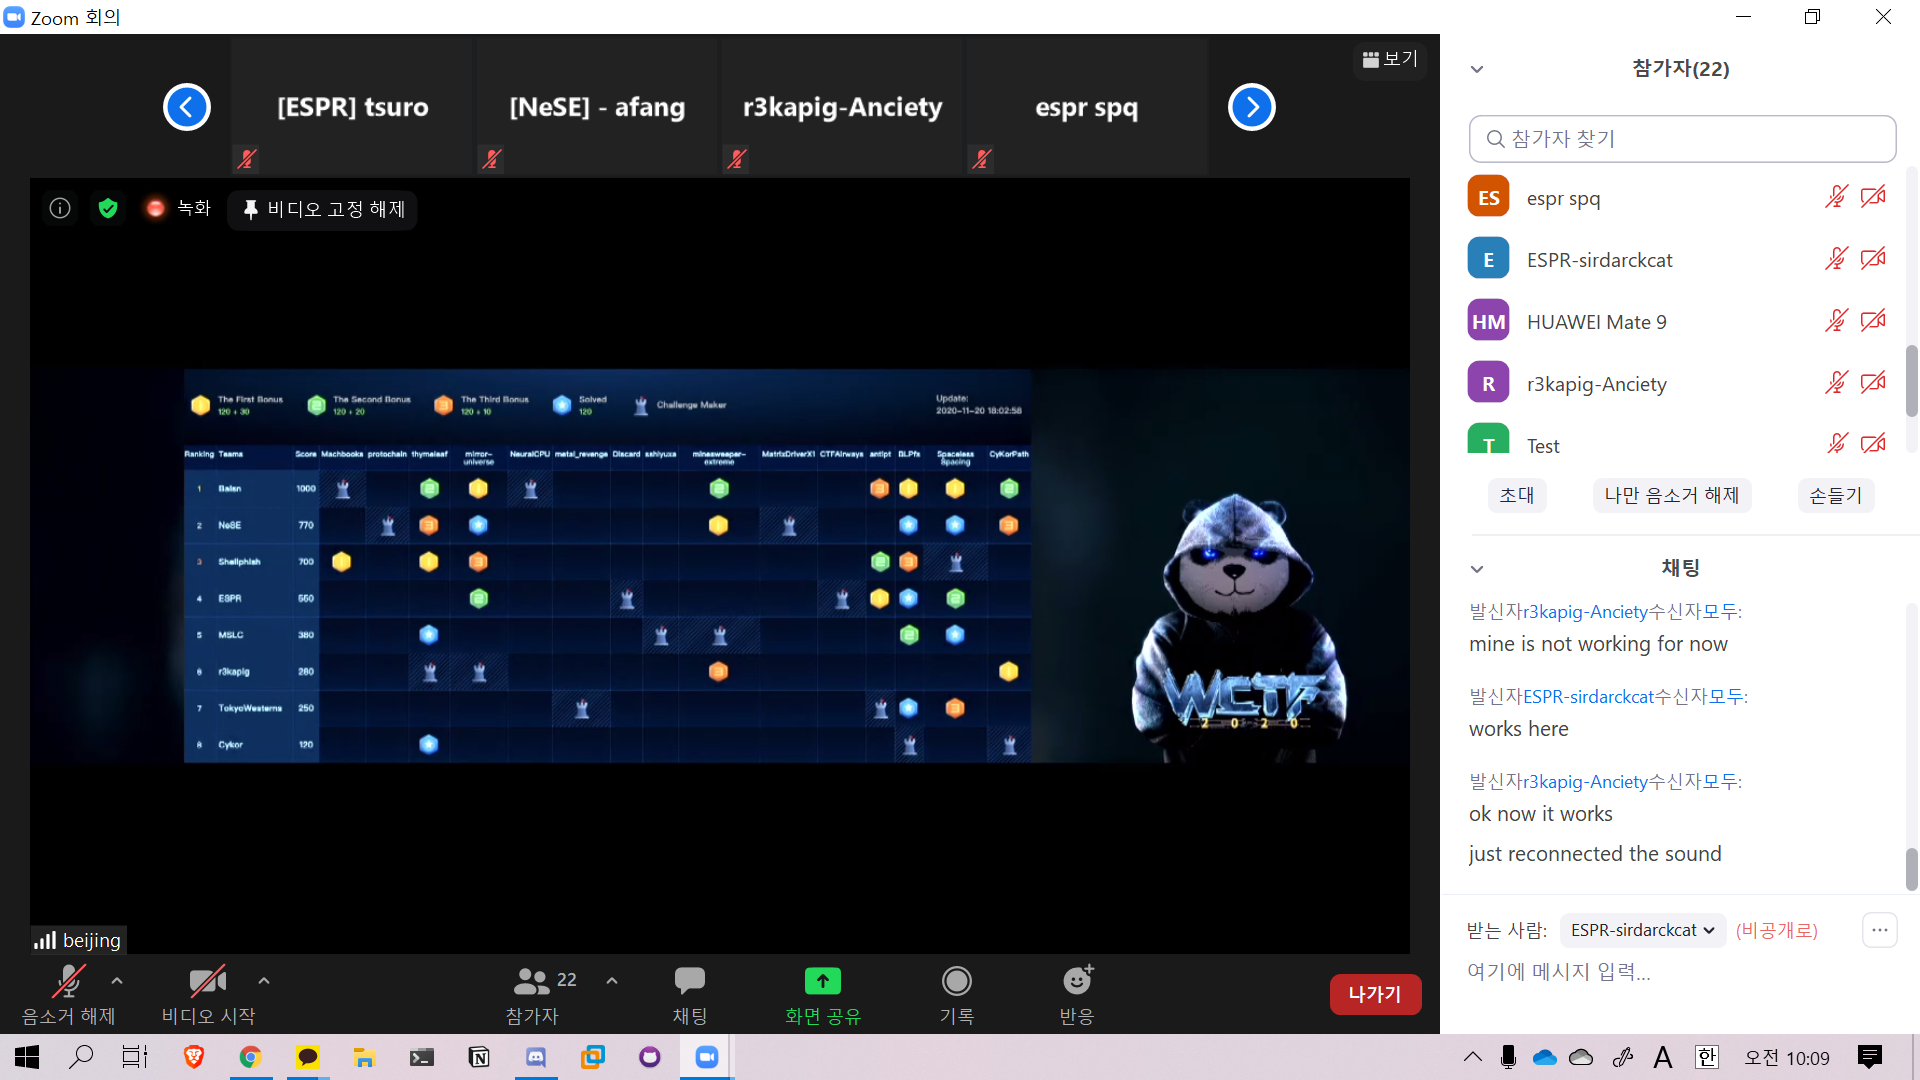Expand audio options arrow beside microphone

tap(117, 981)
